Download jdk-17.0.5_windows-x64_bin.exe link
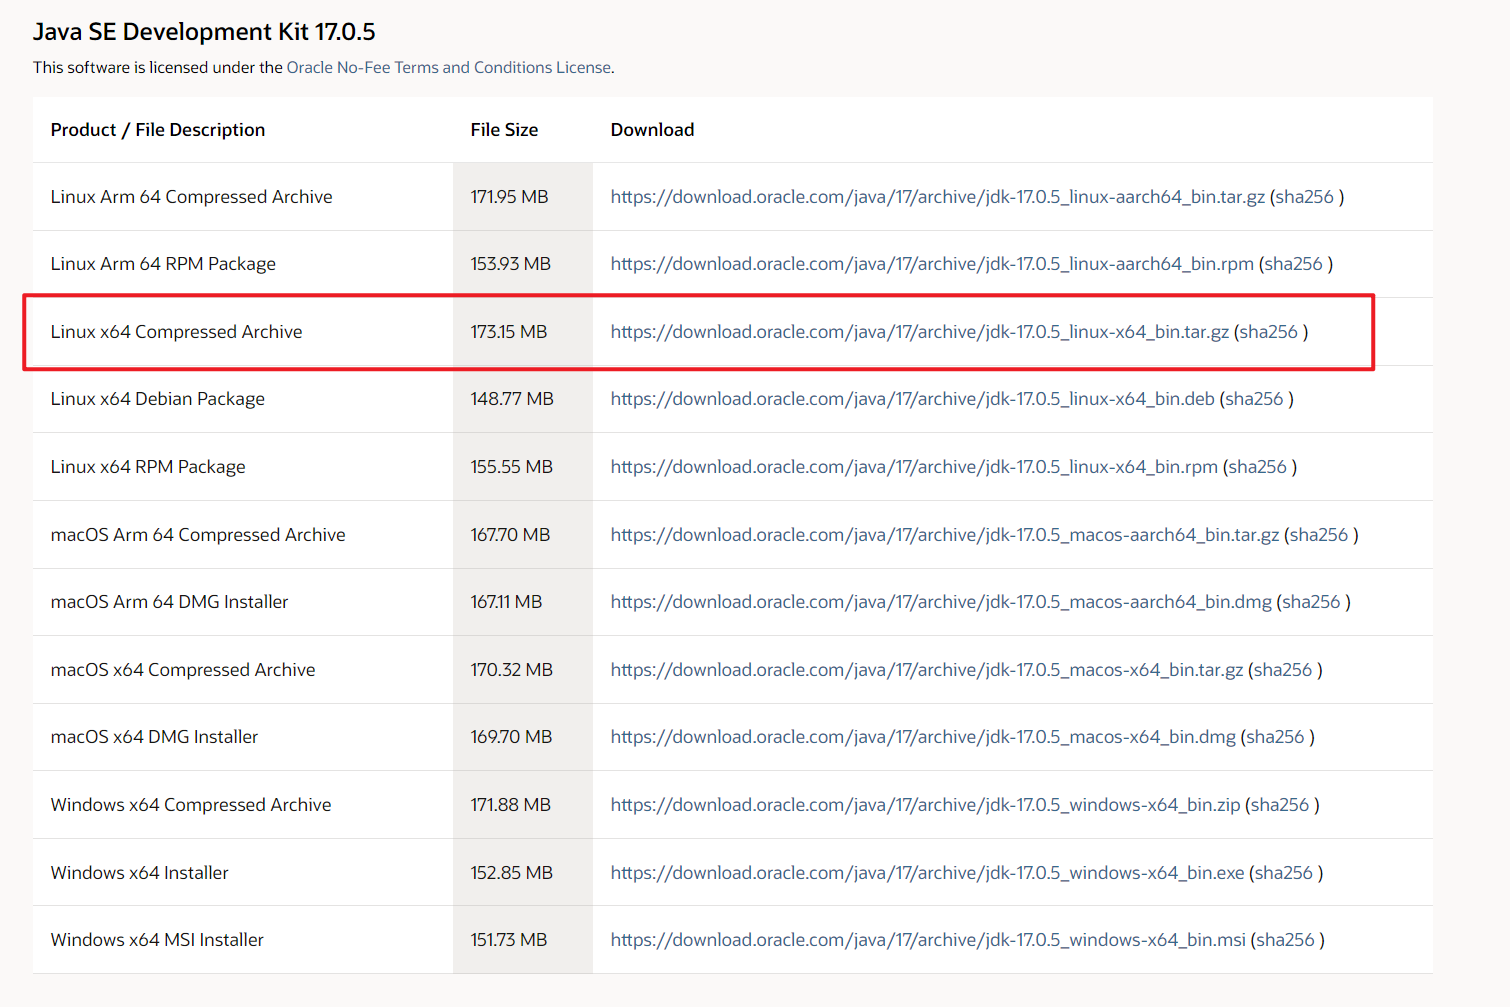This screenshot has height=1007, width=1510. tap(928, 873)
